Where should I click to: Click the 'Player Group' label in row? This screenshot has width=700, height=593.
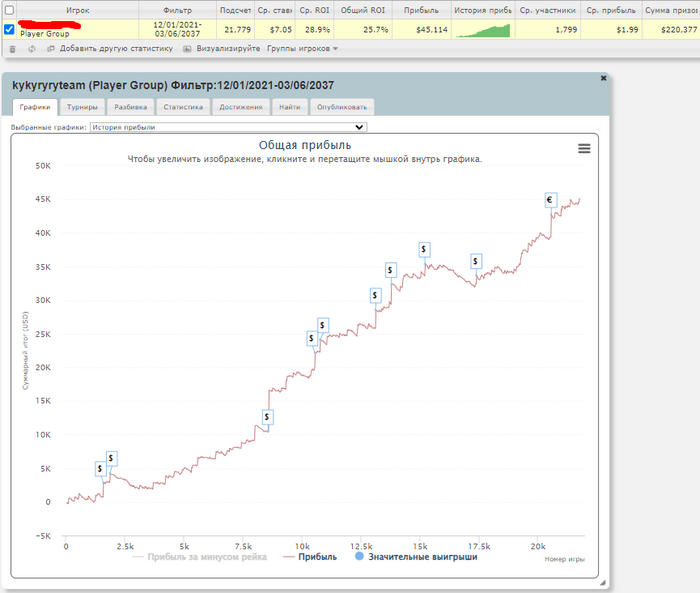(x=45, y=34)
